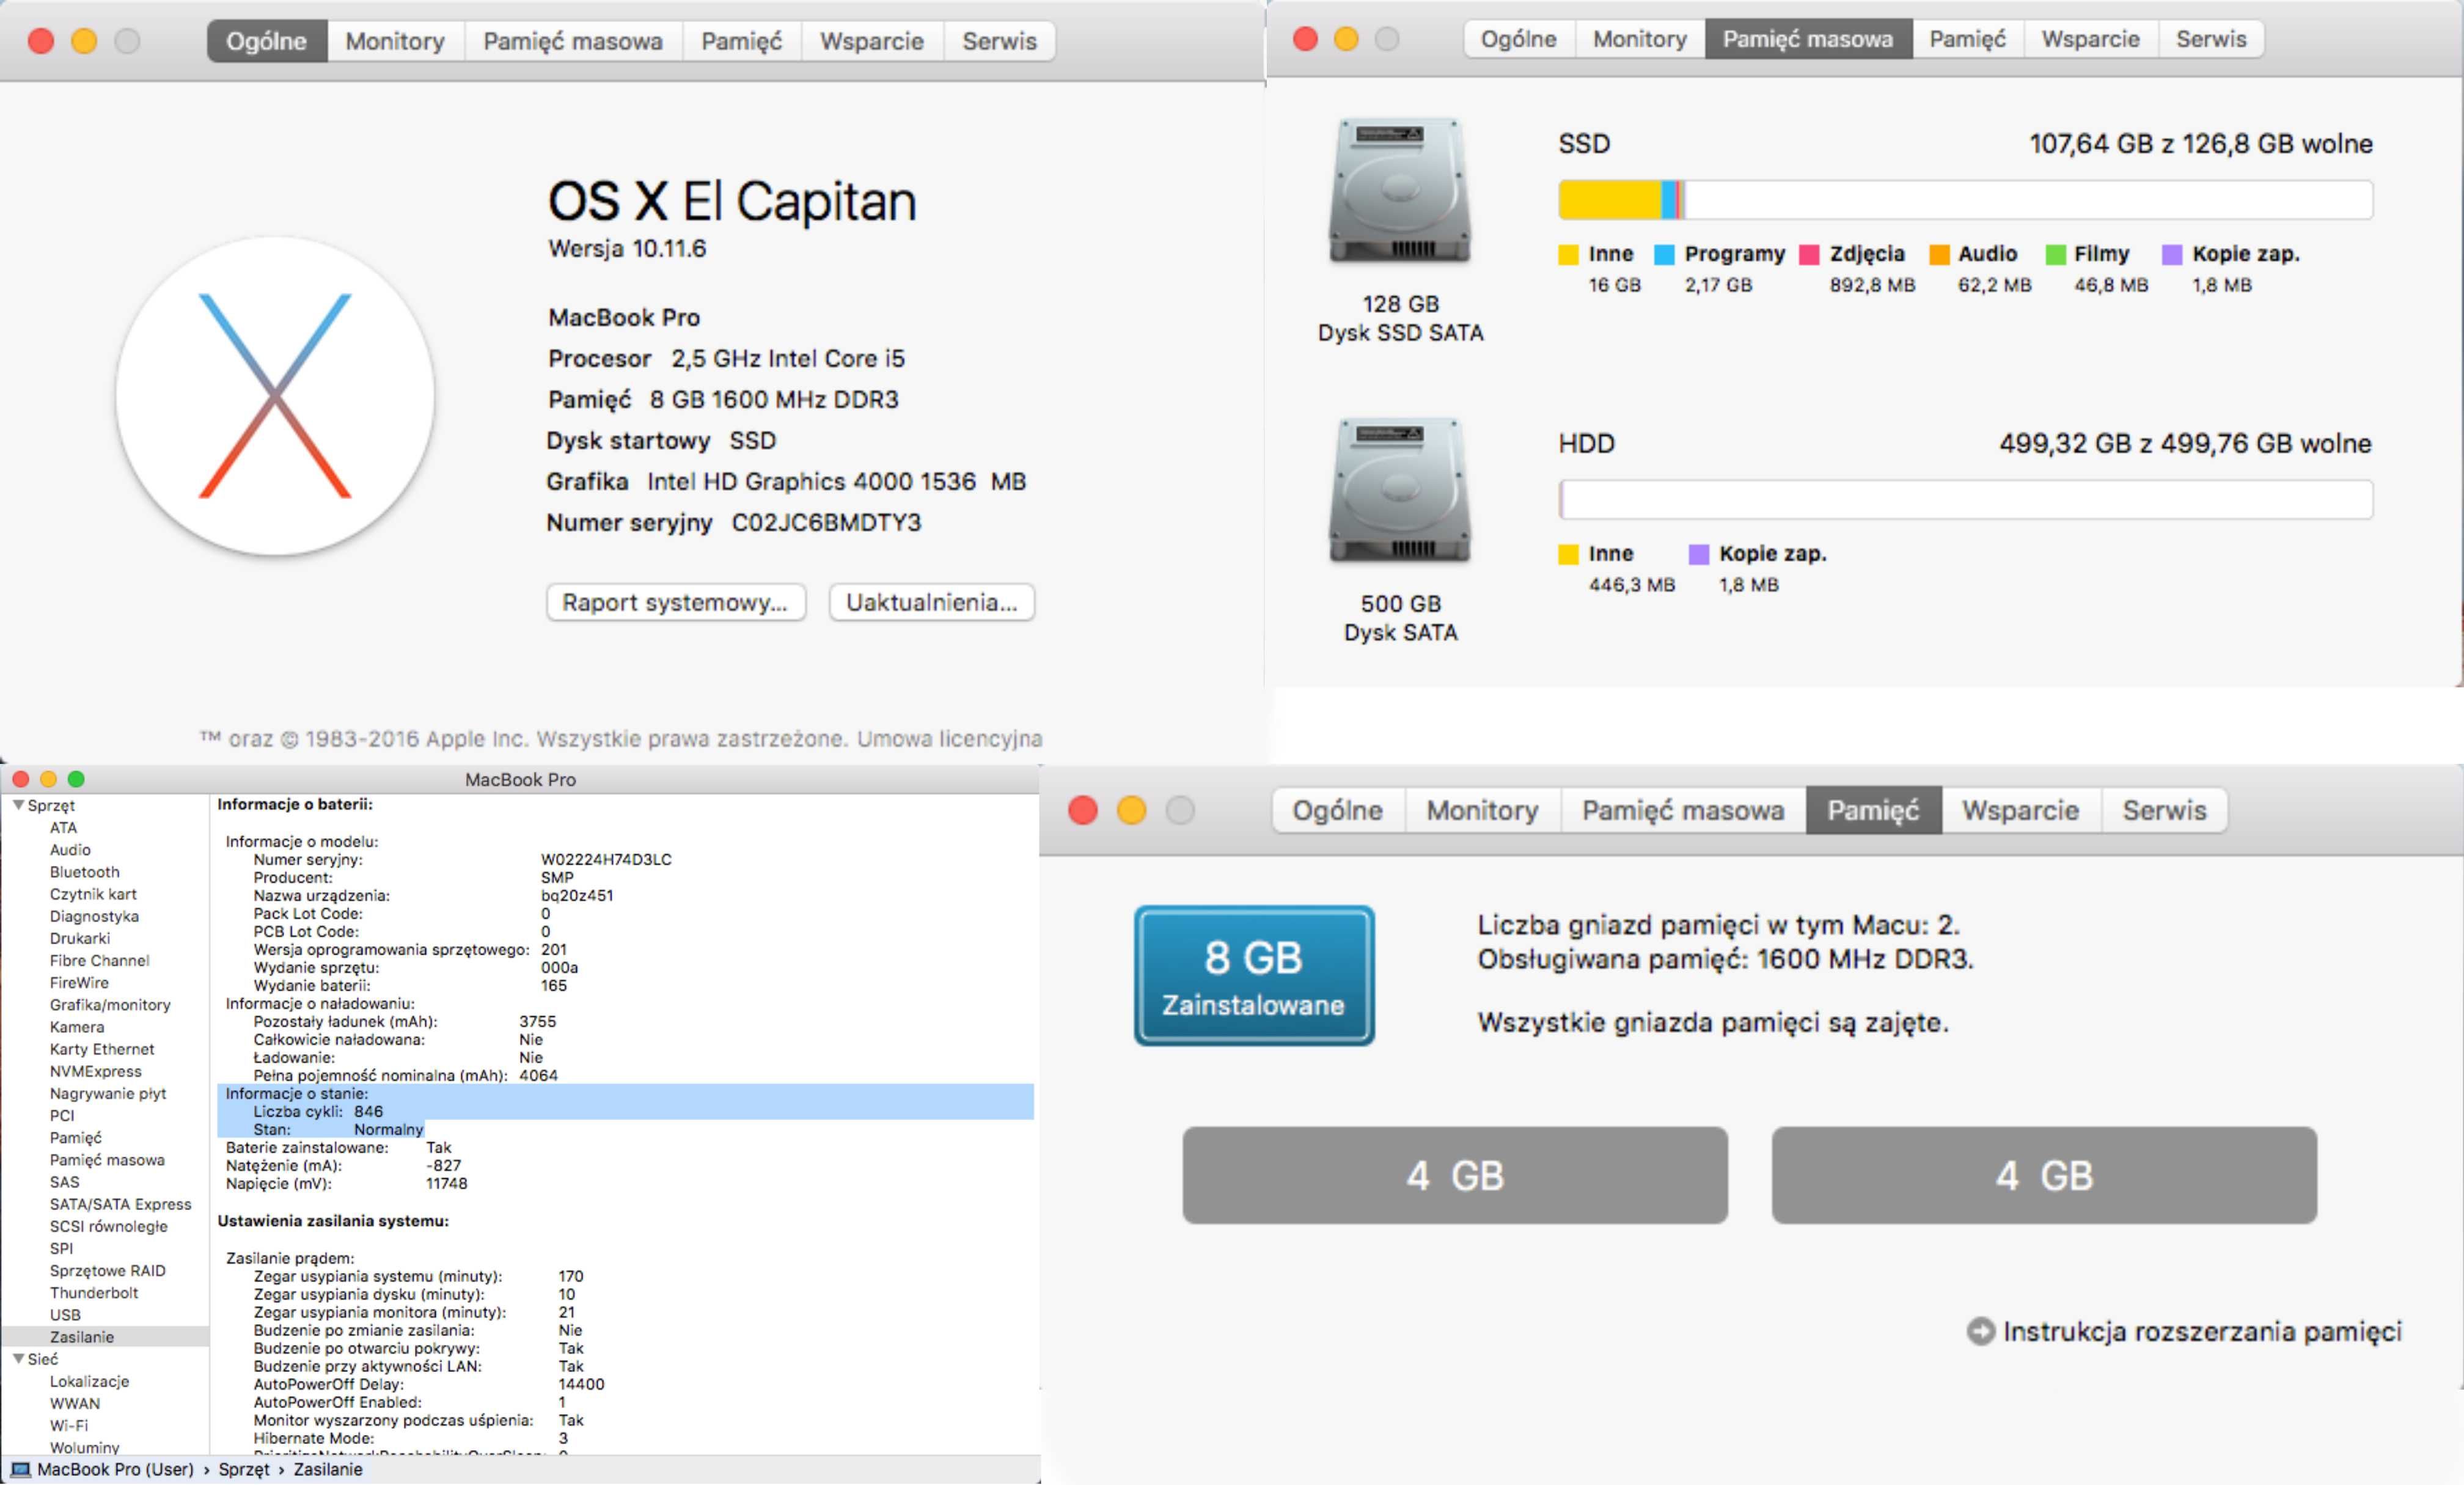Open Umowa licencyjna link
Viewport: 2464px width, 1485px height.
tap(949, 739)
